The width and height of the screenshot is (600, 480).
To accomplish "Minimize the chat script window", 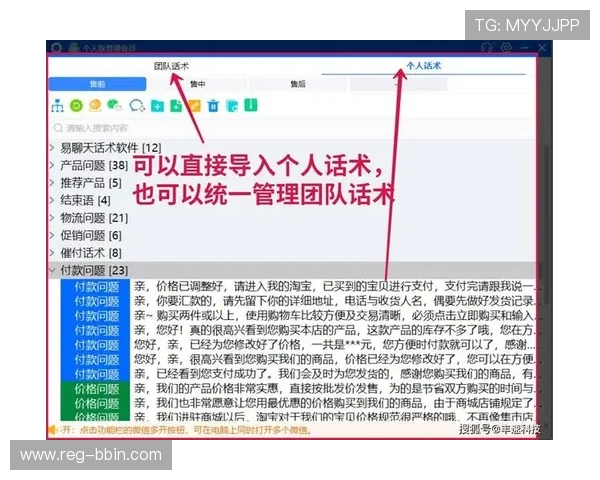I will point(525,47).
